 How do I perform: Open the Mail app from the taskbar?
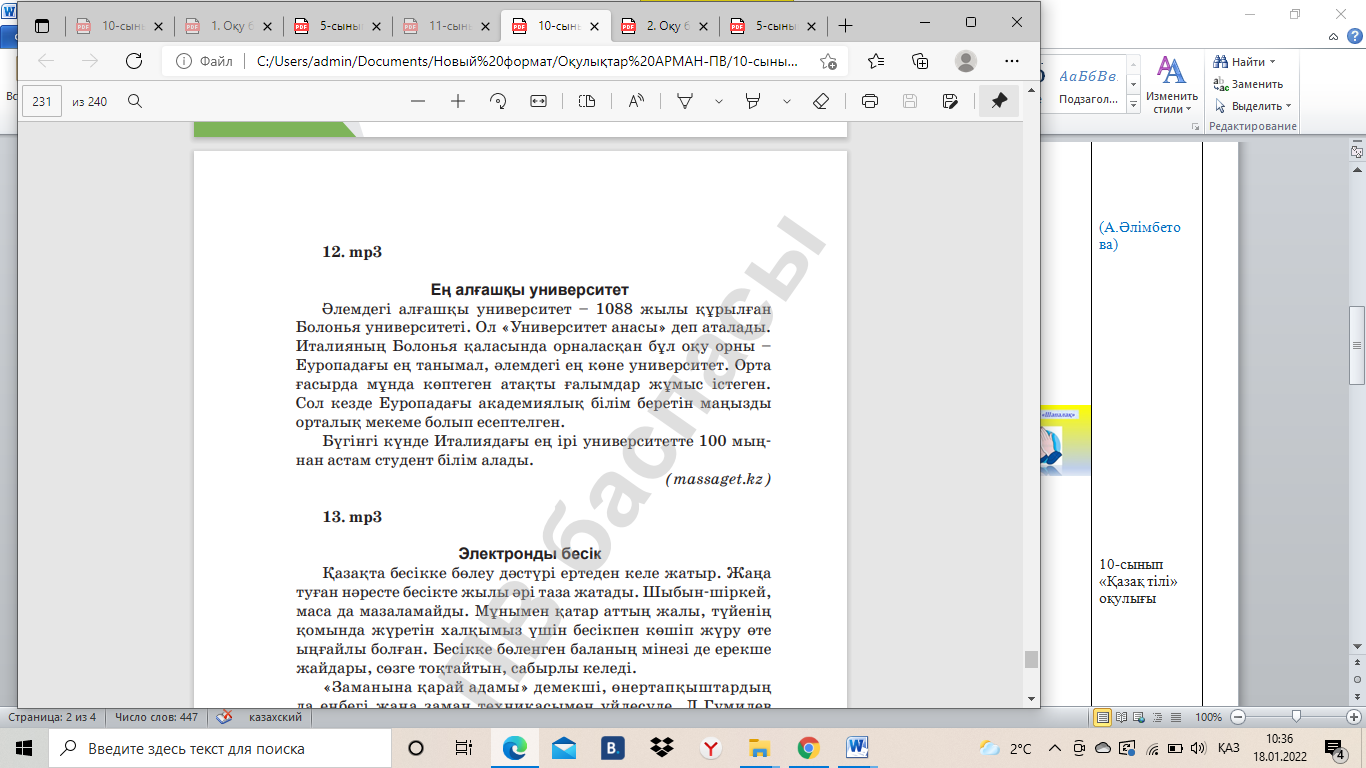563,748
